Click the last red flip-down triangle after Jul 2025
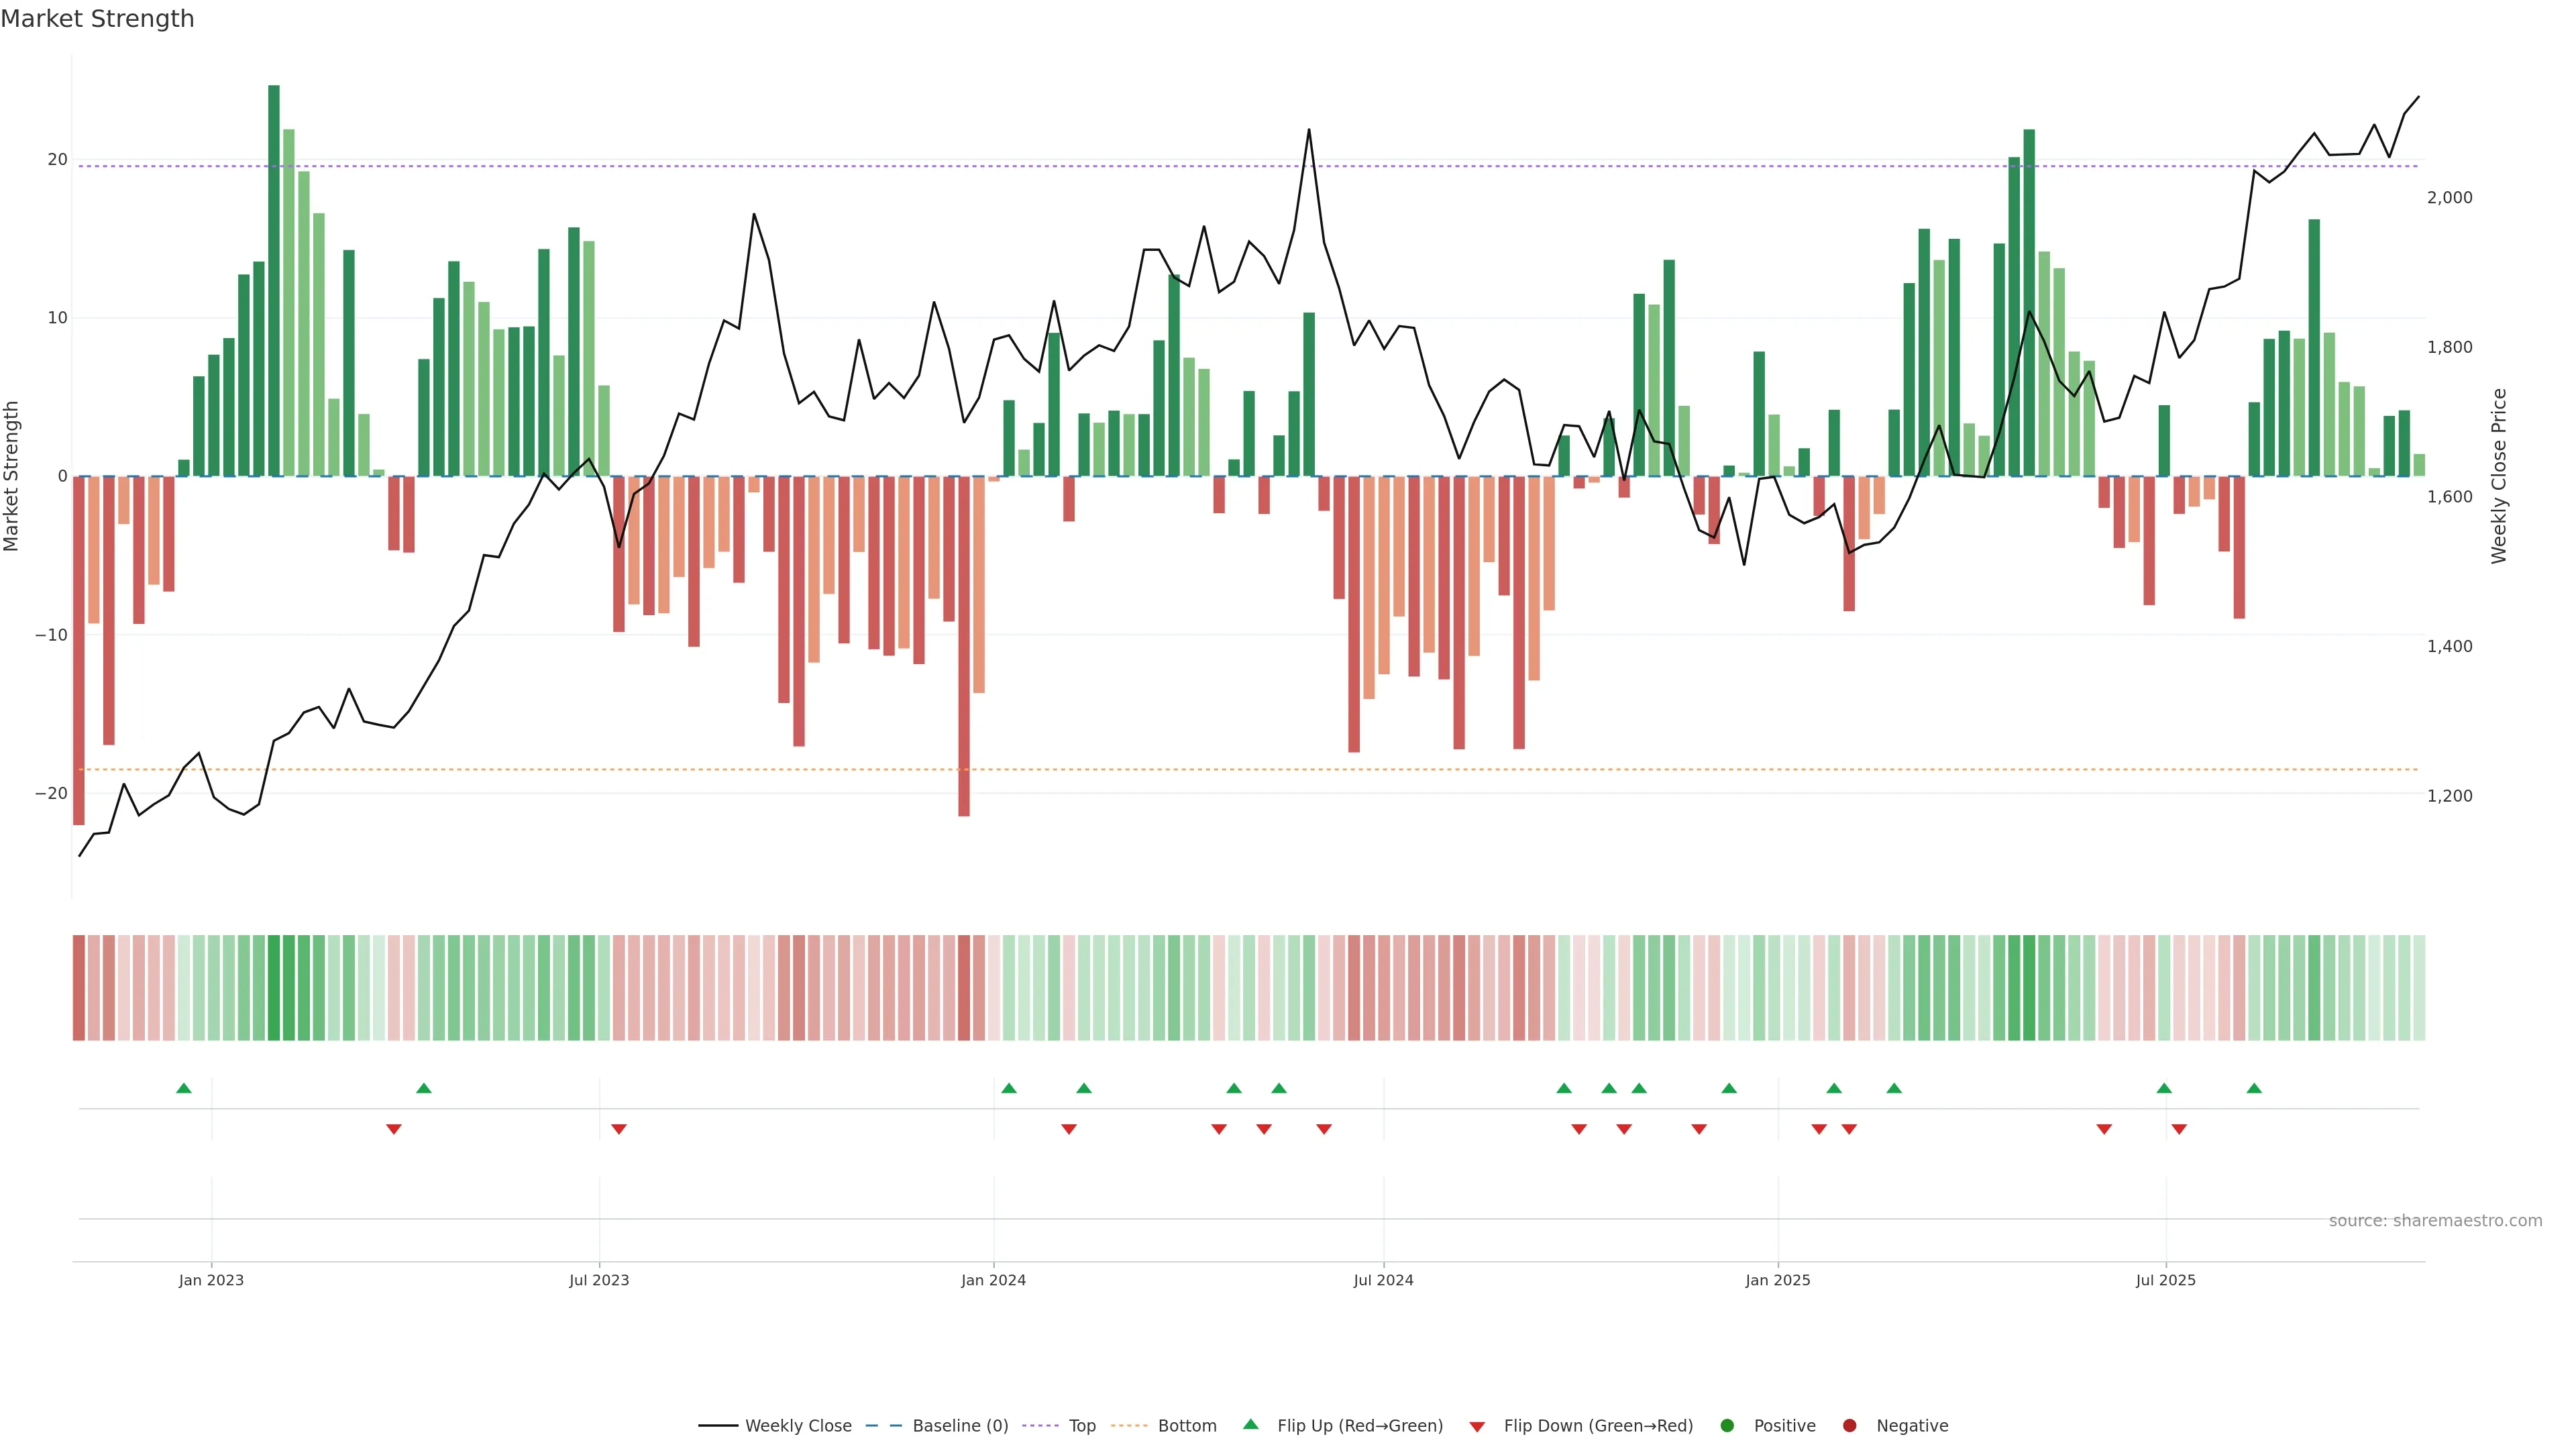This screenshot has height=1449, width=2576. click(2179, 1129)
